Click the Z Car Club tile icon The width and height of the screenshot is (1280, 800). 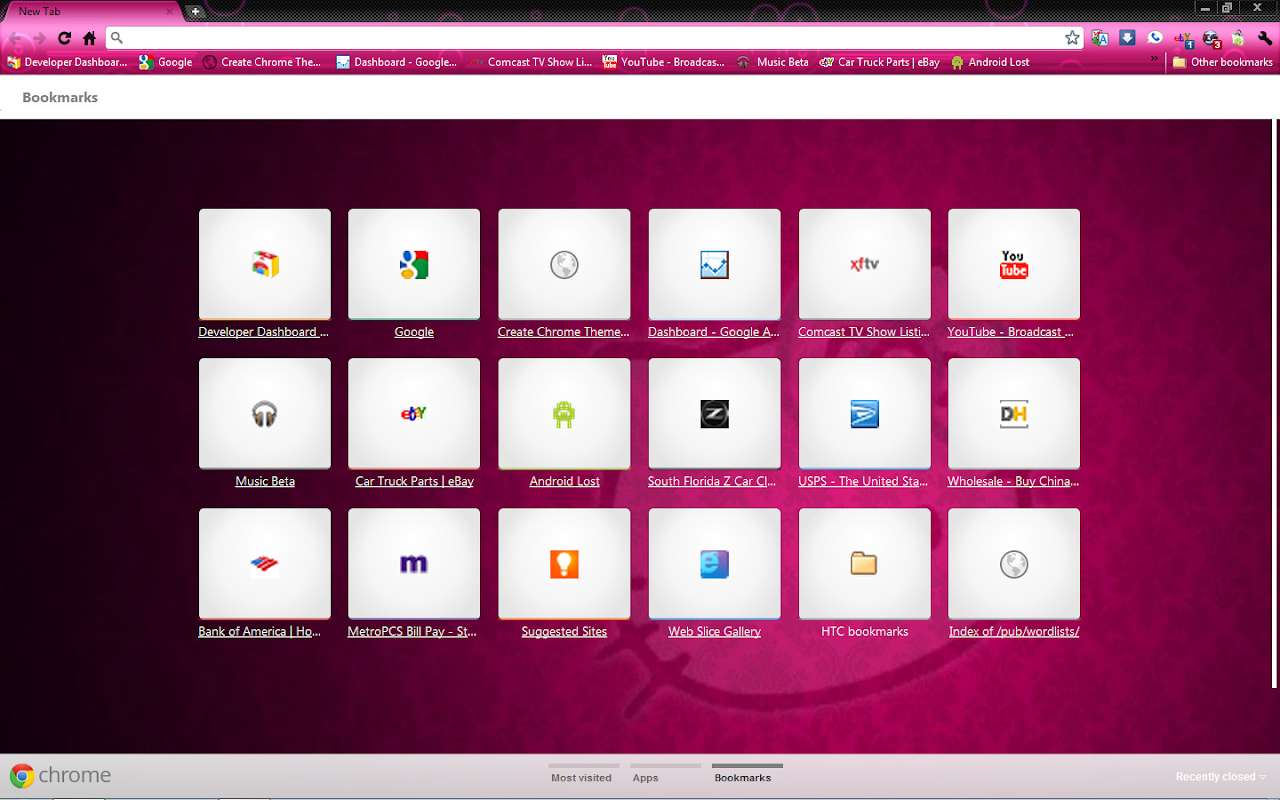pyautogui.click(x=714, y=414)
